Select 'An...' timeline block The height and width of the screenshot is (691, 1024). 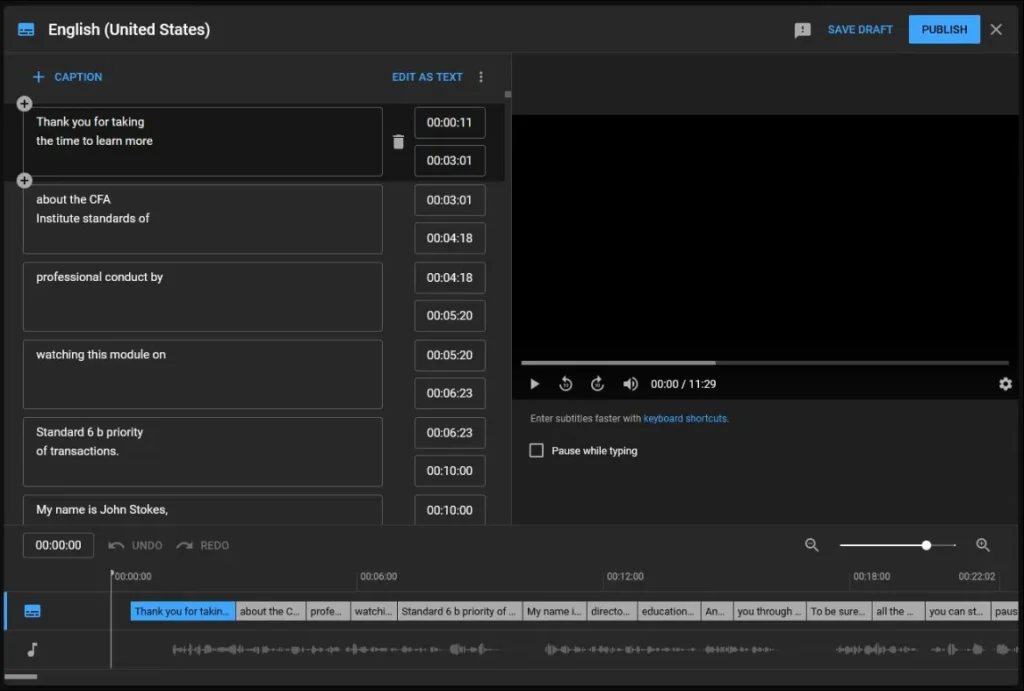(716, 611)
